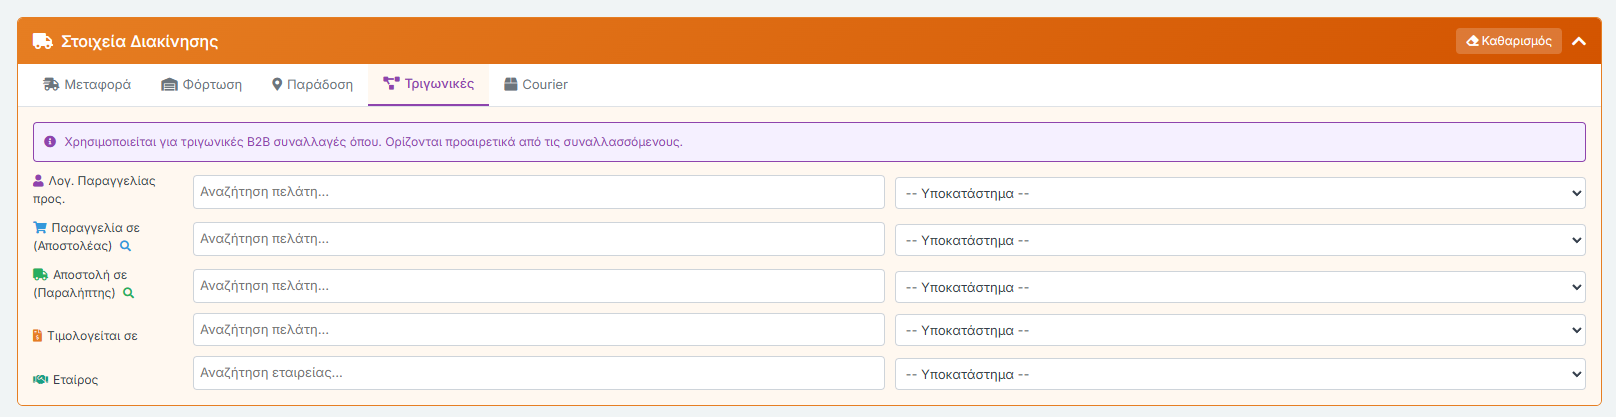Switch to the Μεταφορά tab
Image resolution: width=1616 pixels, height=417 pixels.
point(87,85)
